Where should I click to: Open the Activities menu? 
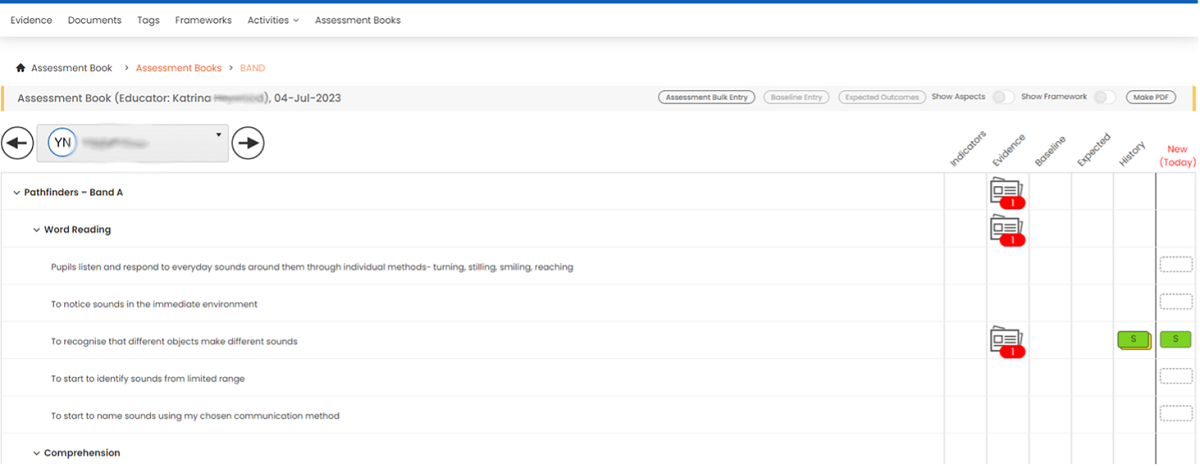point(273,20)
